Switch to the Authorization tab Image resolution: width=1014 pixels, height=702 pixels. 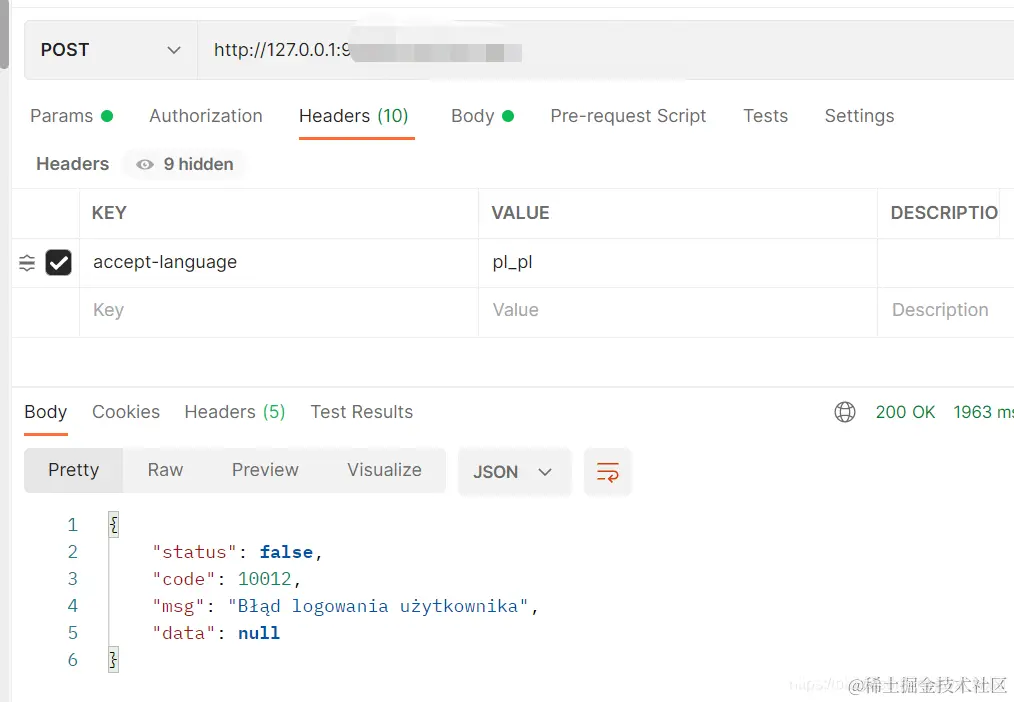(206, 116)
